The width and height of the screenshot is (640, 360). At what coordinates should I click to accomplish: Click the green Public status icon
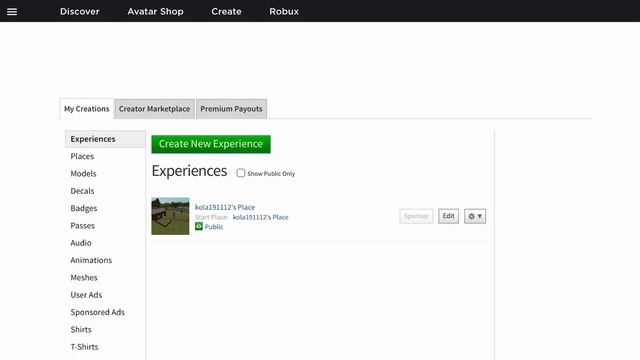(199, 226)
